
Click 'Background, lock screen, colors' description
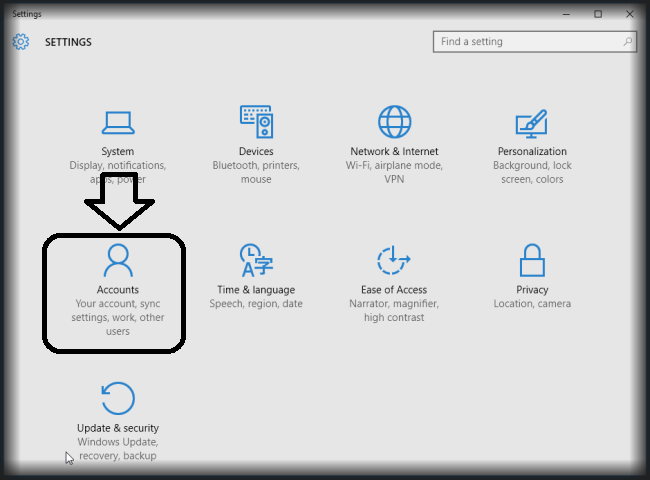532,172
